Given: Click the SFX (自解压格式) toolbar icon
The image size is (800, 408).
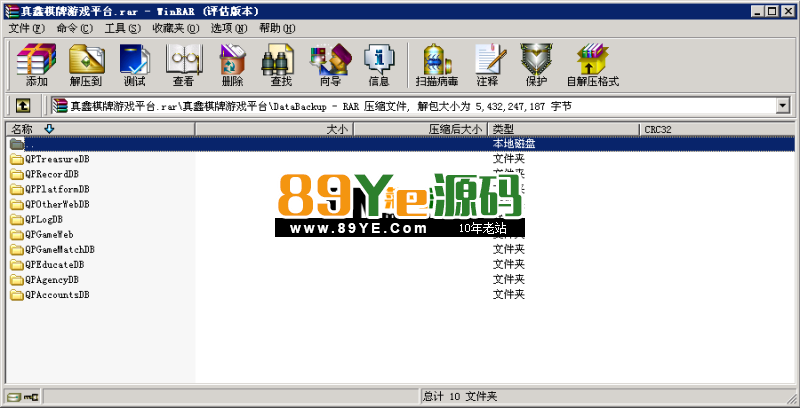Looking at the screenshot, I should (593, 65).
